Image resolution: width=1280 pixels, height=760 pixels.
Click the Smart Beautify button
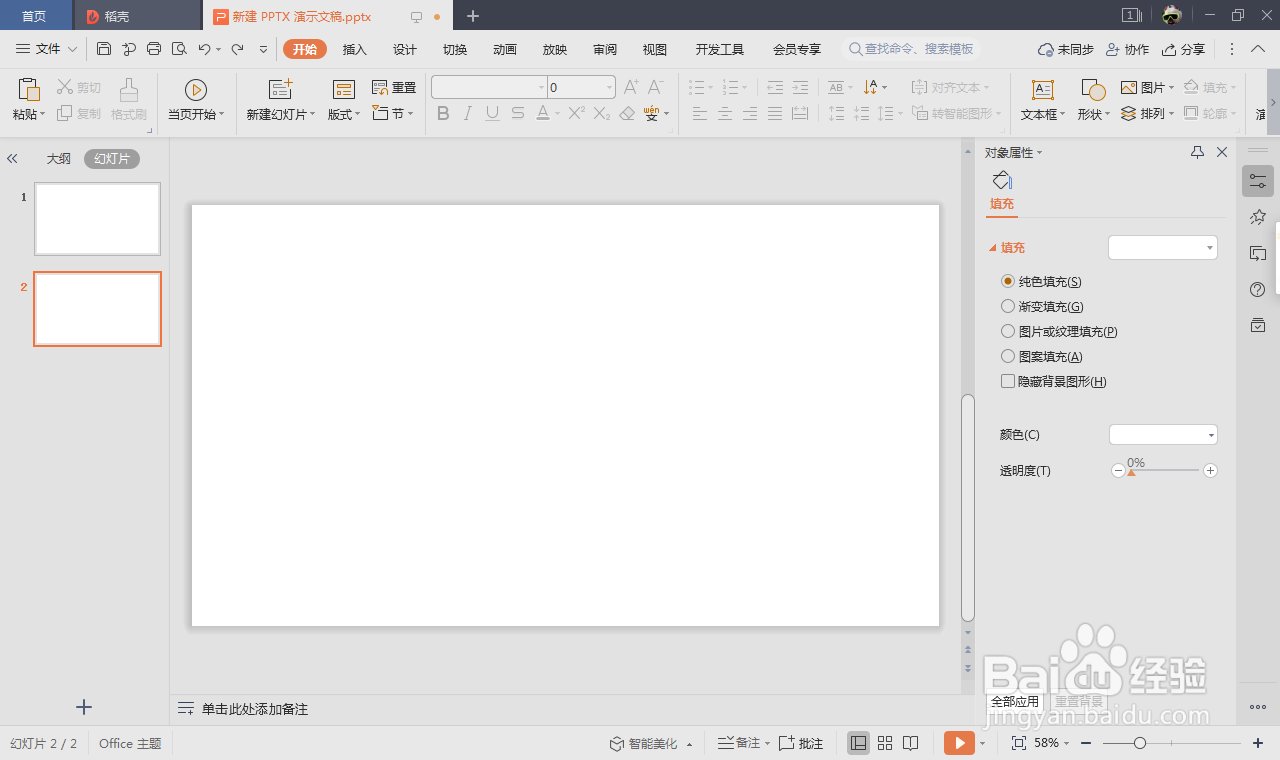pyautogui.click(x=652, y=743)
